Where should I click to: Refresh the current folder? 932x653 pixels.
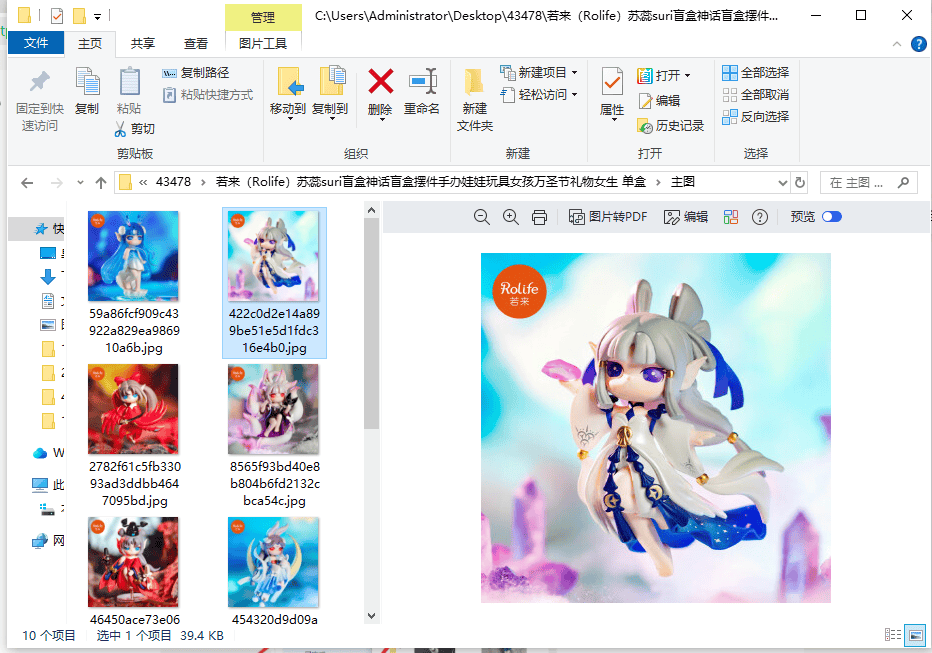(x=800, y=182)
